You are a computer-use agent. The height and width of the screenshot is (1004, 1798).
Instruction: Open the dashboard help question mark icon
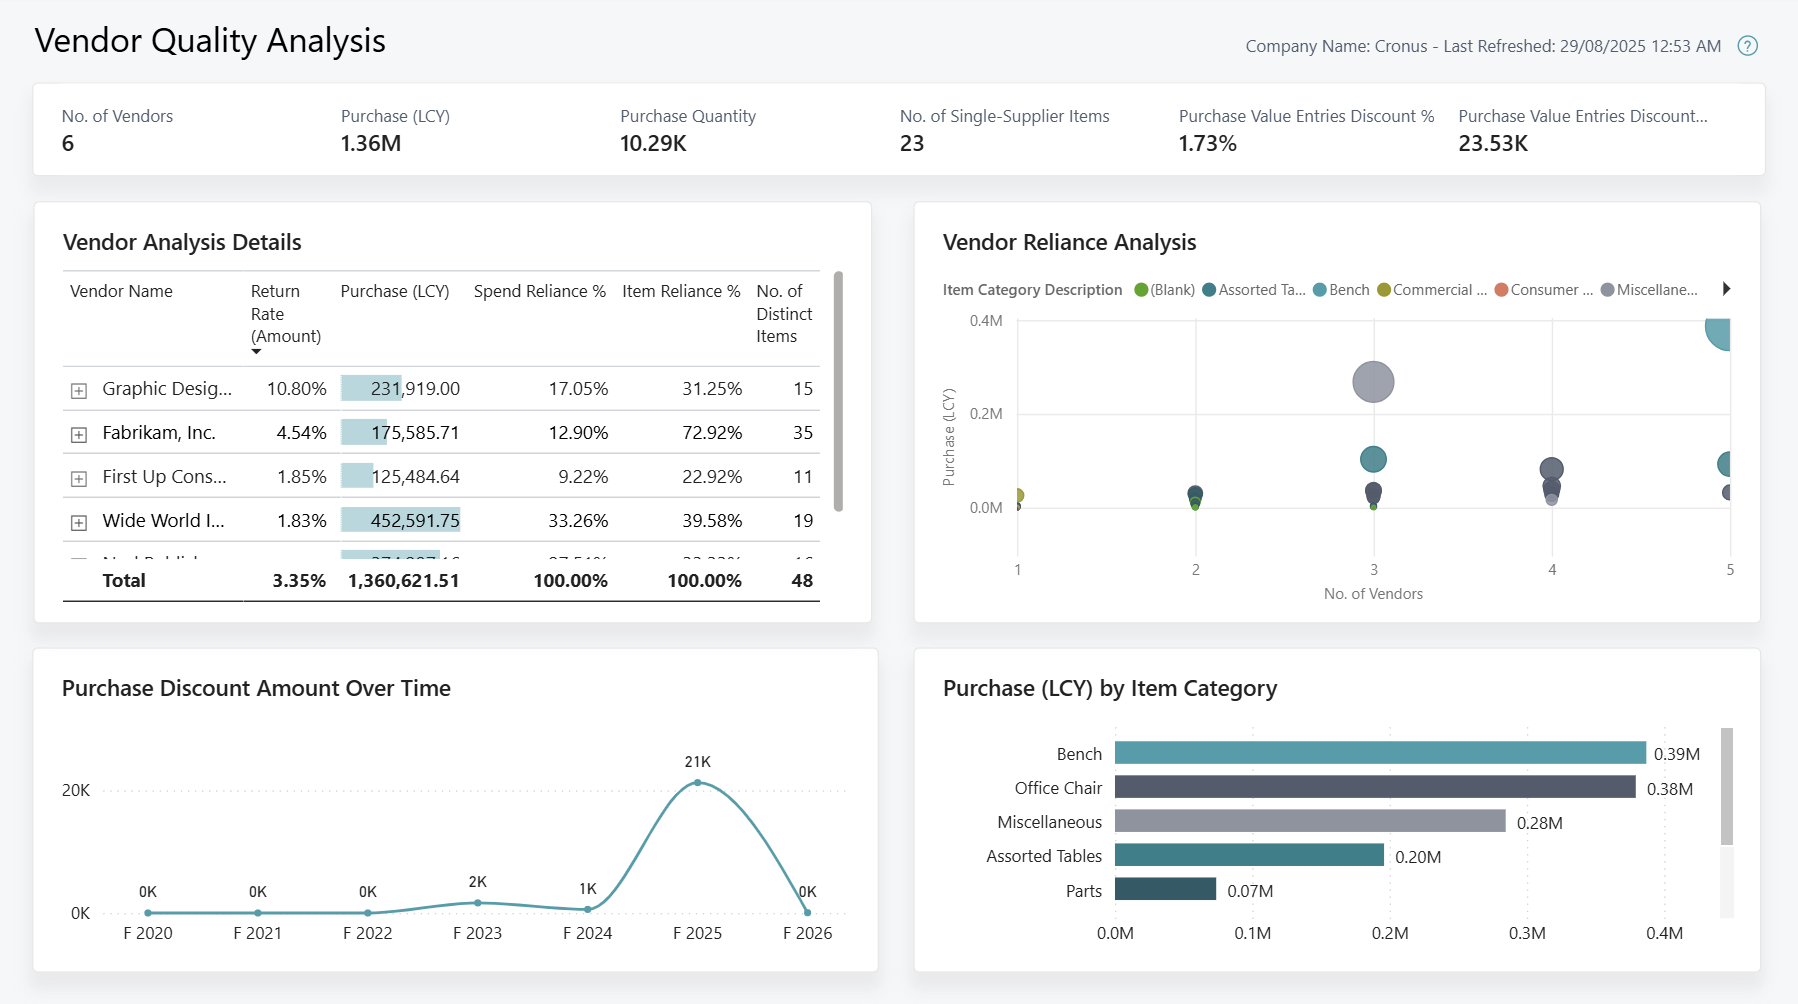click(x=1746, y=46)
